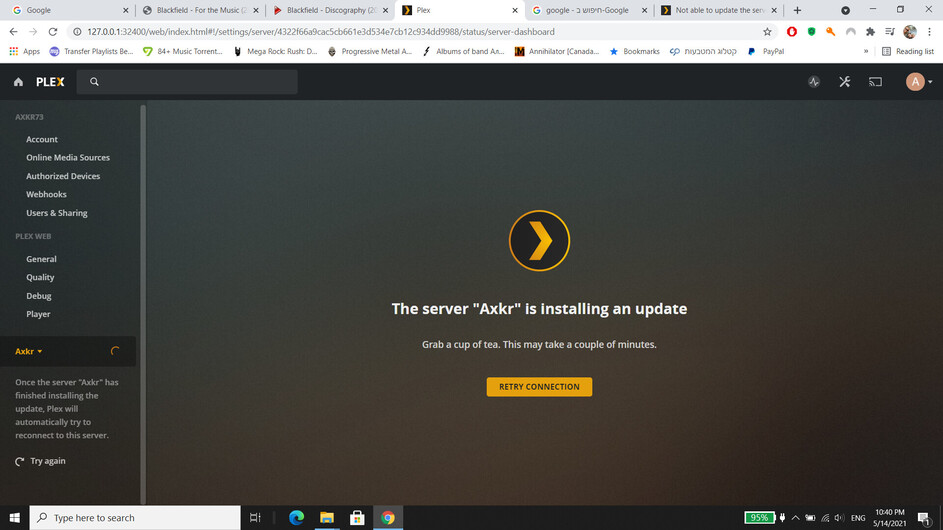Open File Explorer from taskbar
The image size is (943, 530).
pos(327,517)
